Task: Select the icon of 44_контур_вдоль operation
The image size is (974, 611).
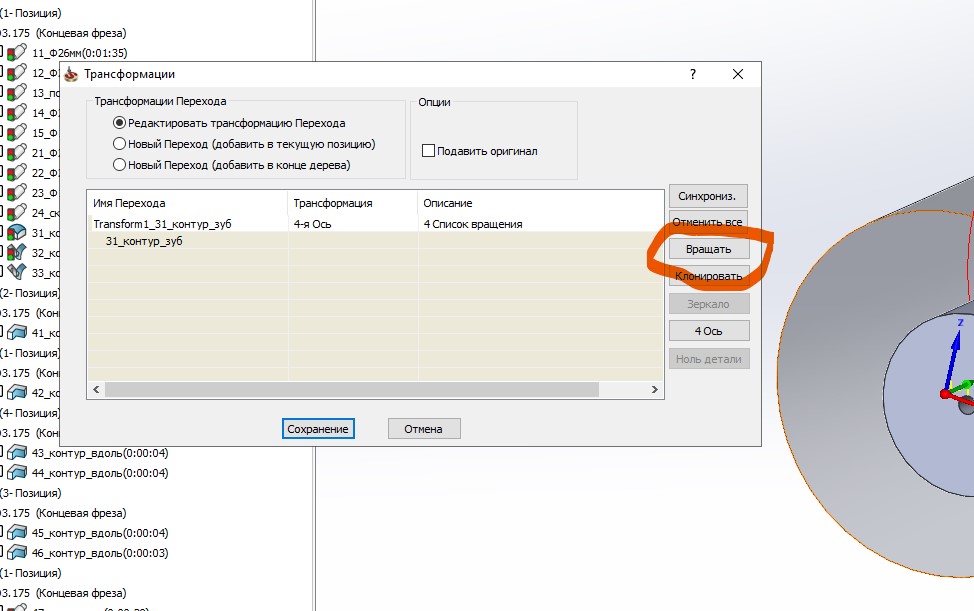Action: click(17, 473)
